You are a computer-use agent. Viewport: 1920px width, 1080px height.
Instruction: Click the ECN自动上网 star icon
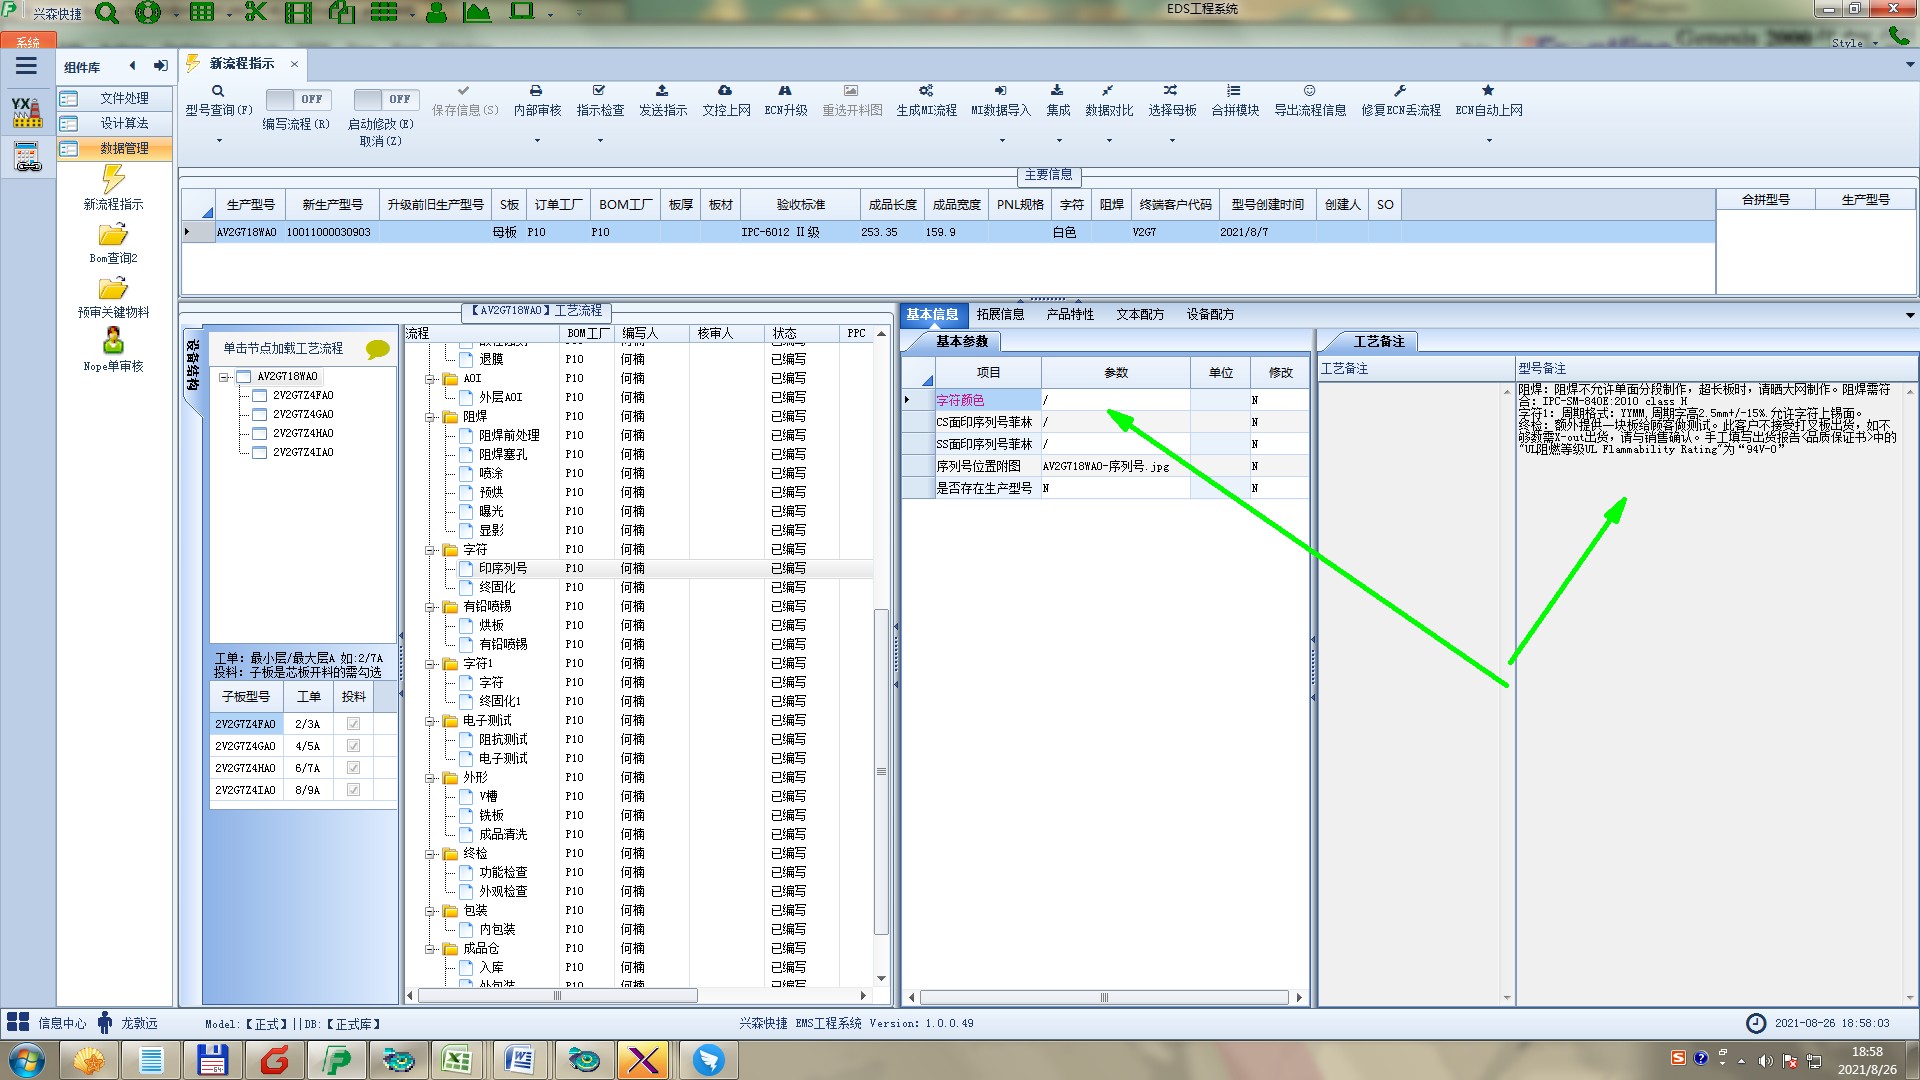1488,91
